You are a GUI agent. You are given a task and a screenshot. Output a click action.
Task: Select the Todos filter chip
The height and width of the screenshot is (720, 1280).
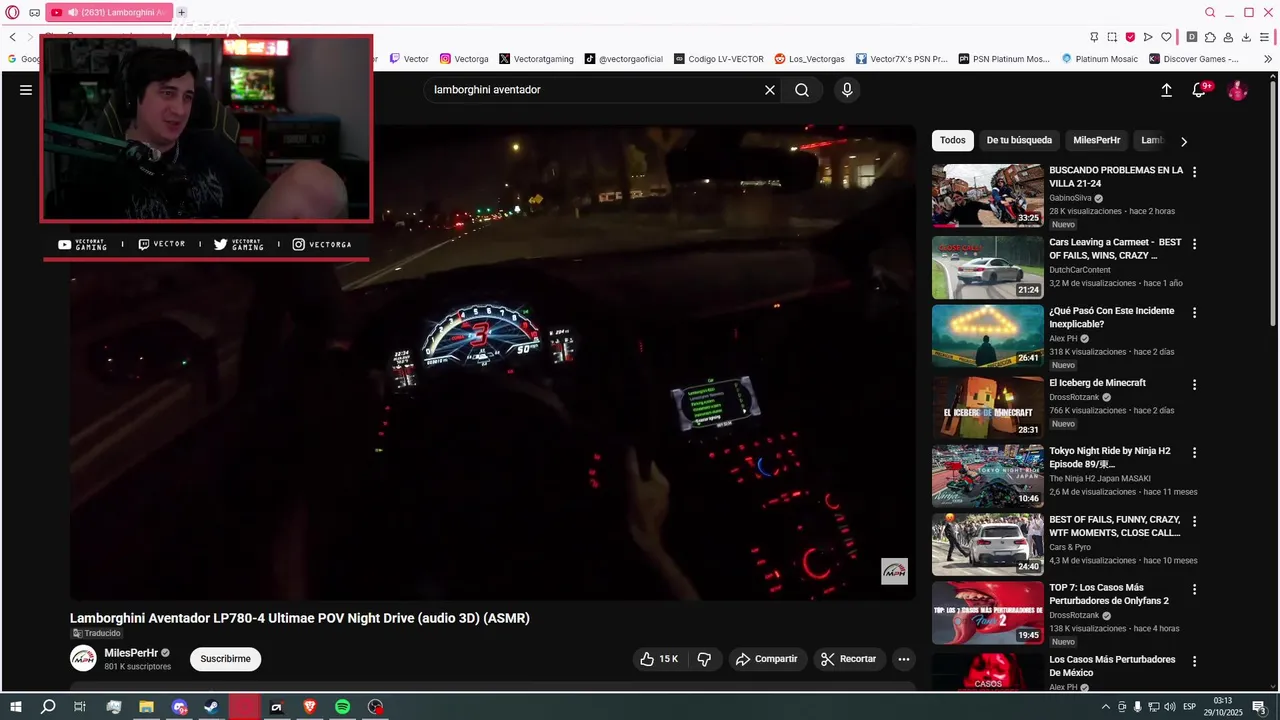tap(953, 140)
